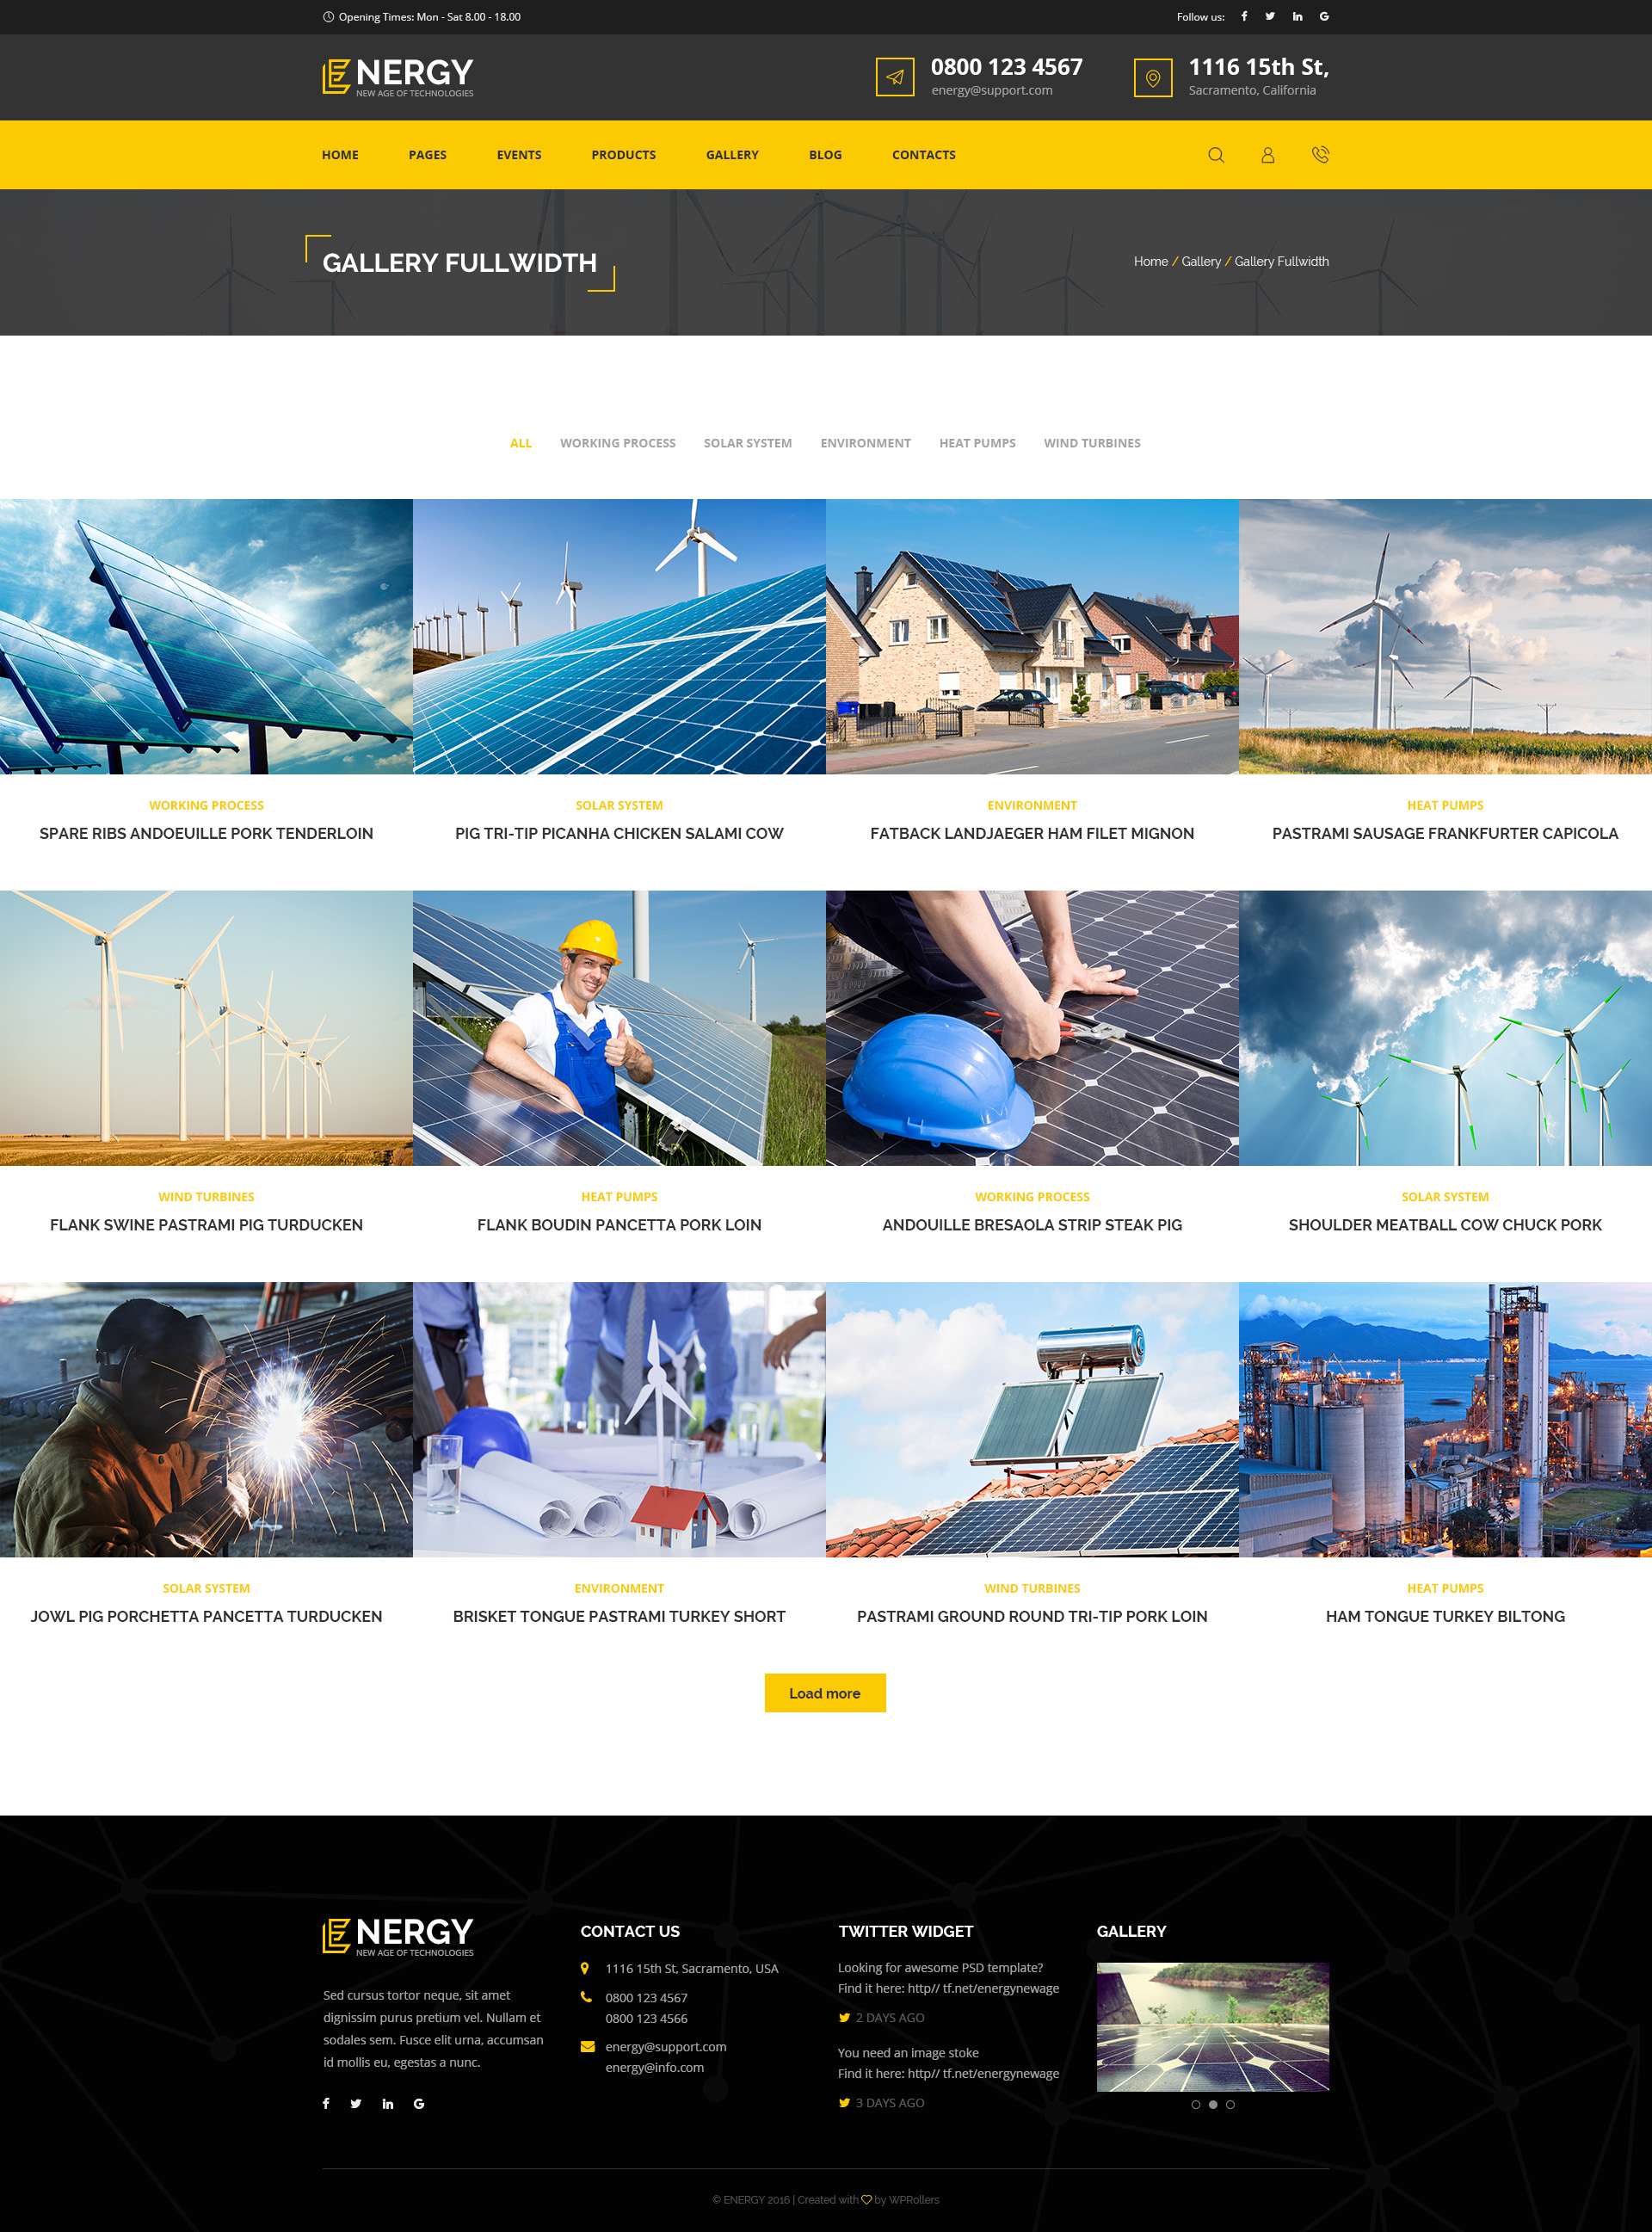Open the Products menu item
This screenshot has height=2232, width=1652.
(x=623, y=155)
